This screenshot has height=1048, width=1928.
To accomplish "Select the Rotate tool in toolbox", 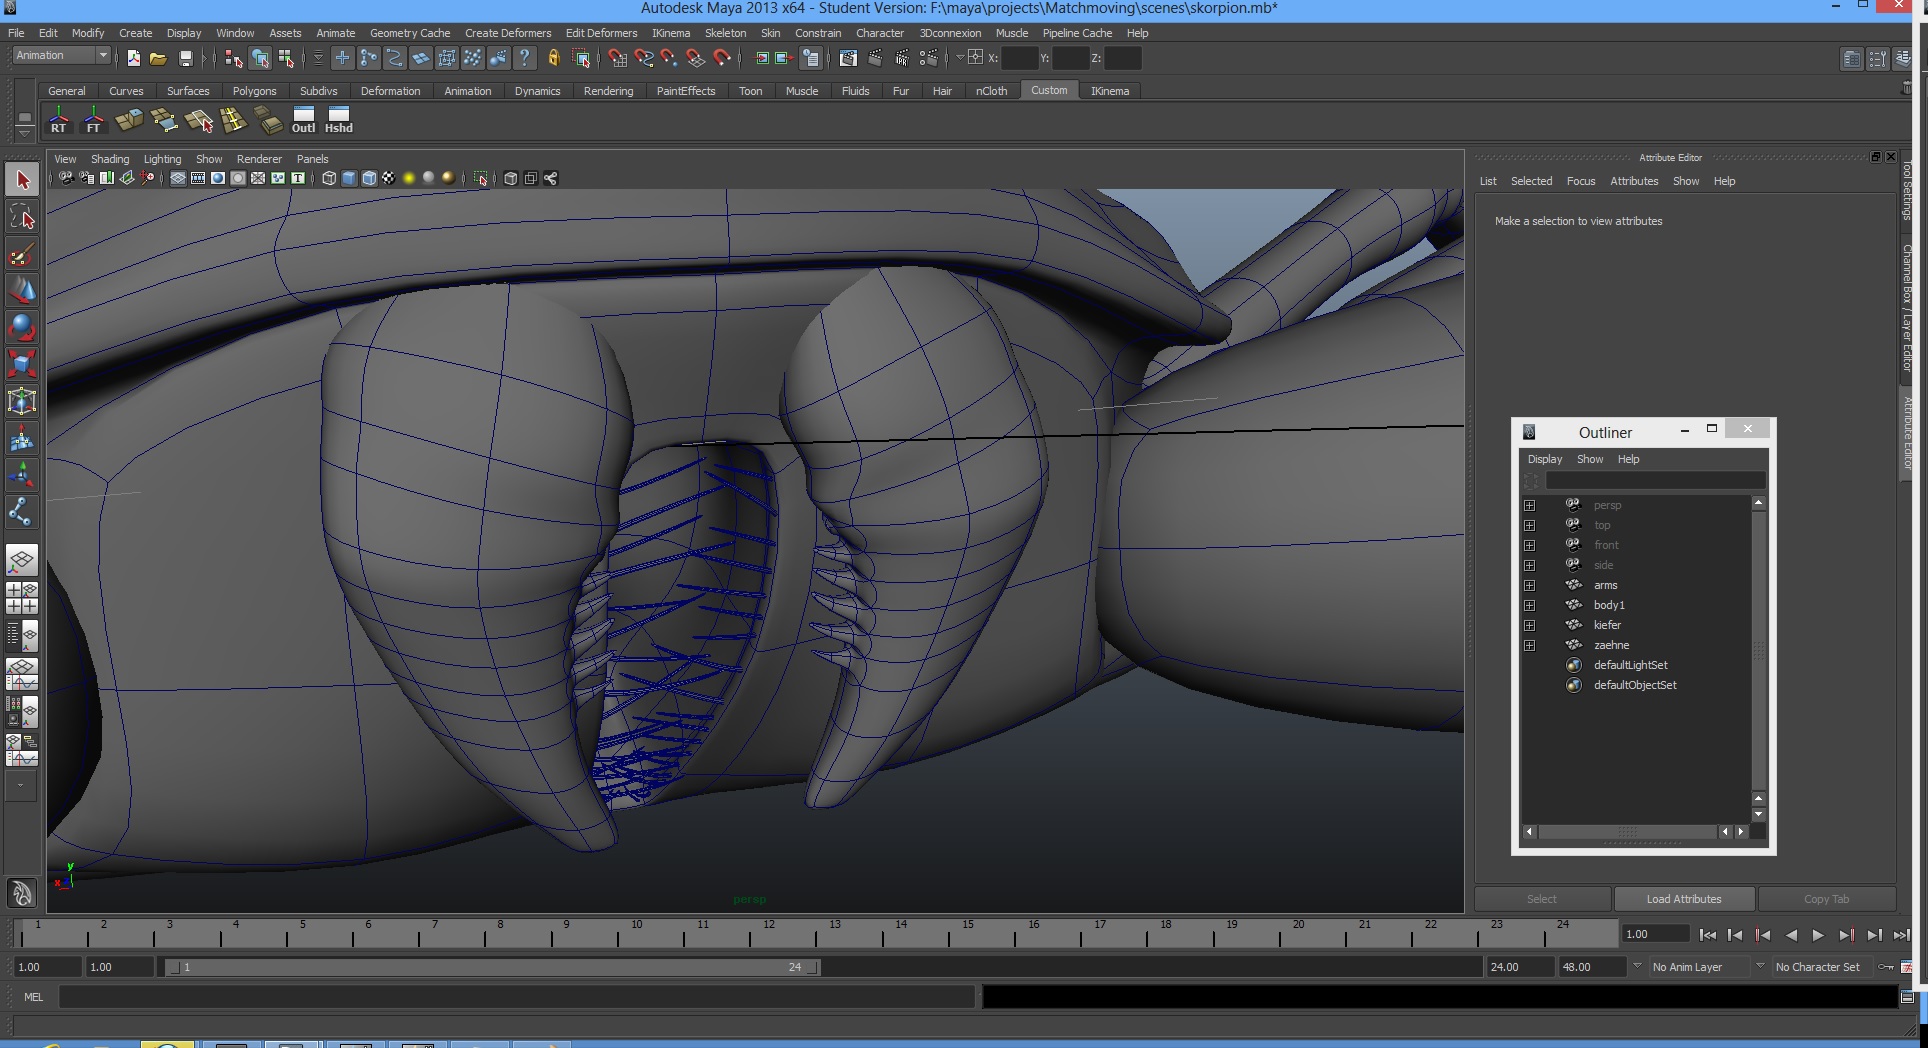I will [x=22, y=327].
